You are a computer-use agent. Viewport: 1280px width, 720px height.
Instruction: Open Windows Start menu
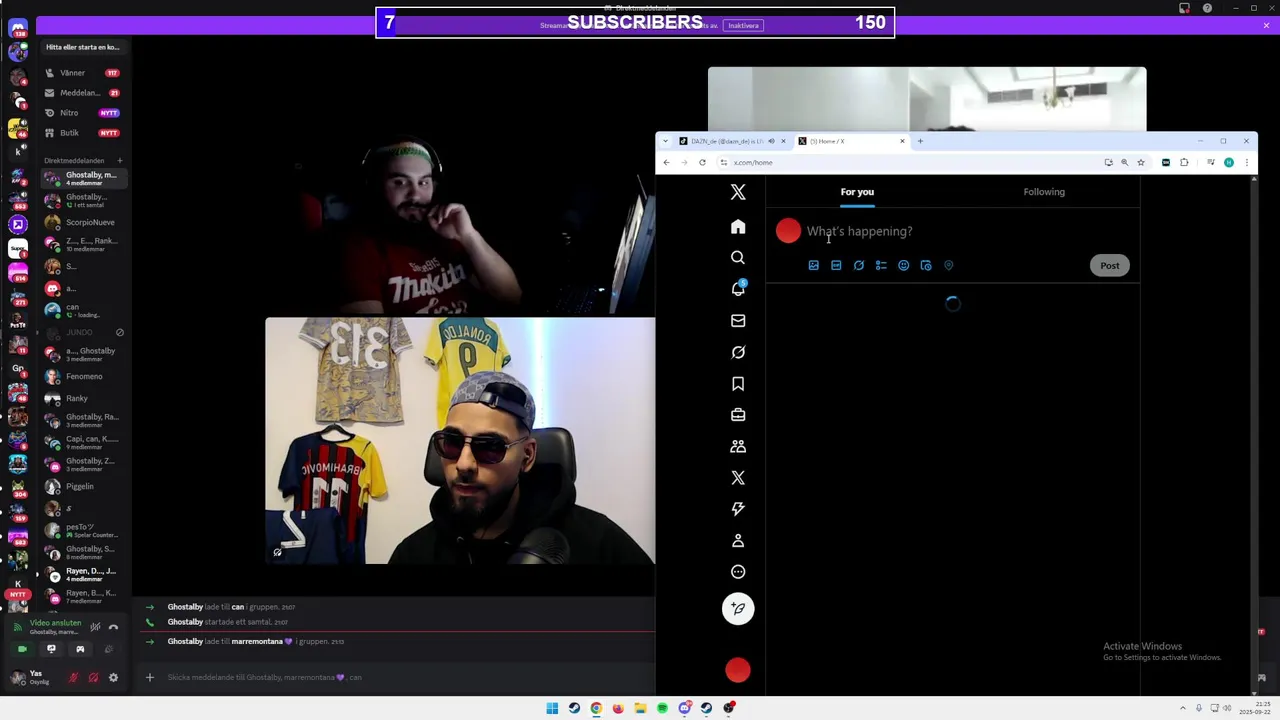552,708
